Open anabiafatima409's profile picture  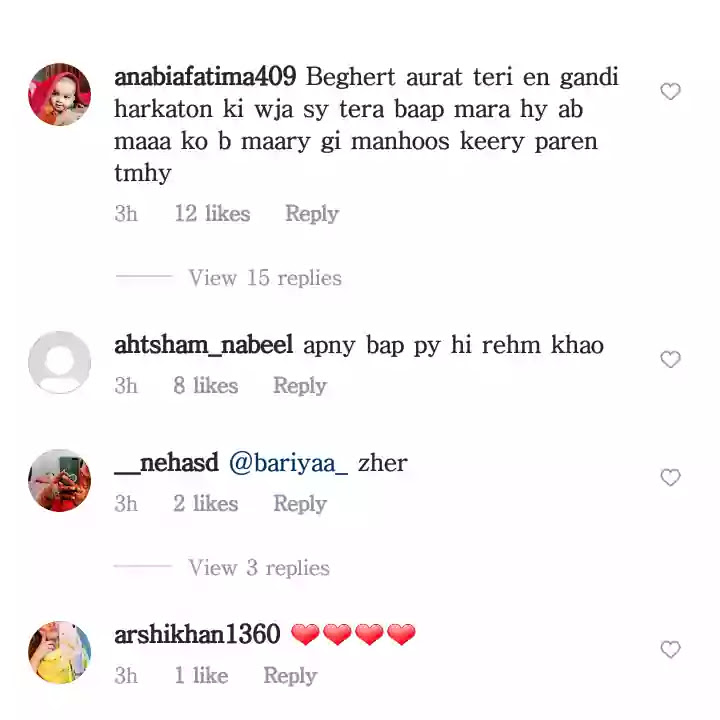pos(59,95)
